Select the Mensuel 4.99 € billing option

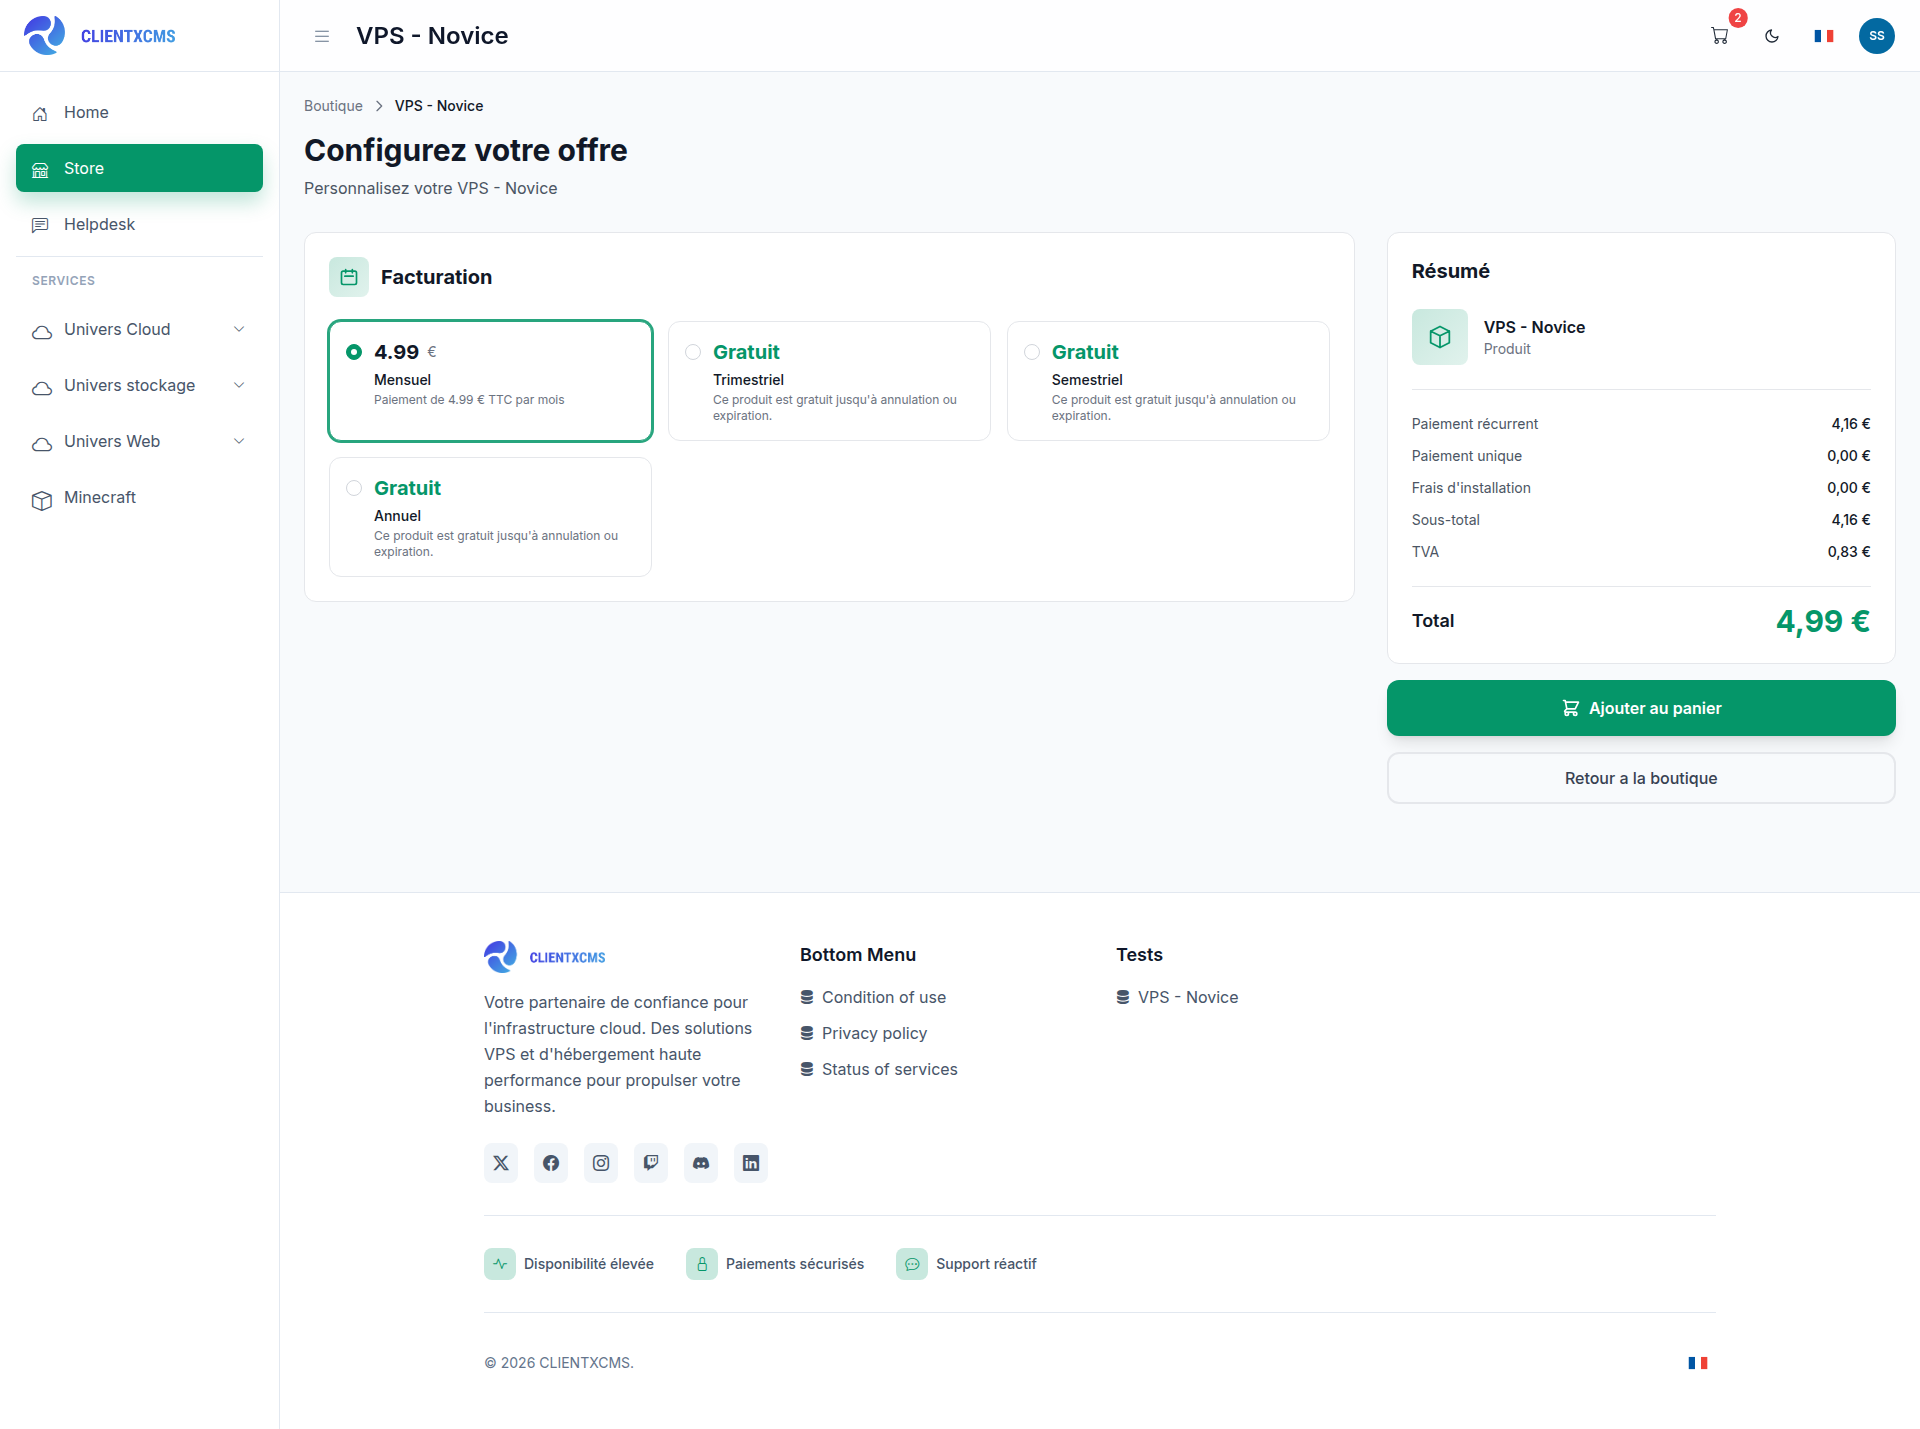pos(490,381)
